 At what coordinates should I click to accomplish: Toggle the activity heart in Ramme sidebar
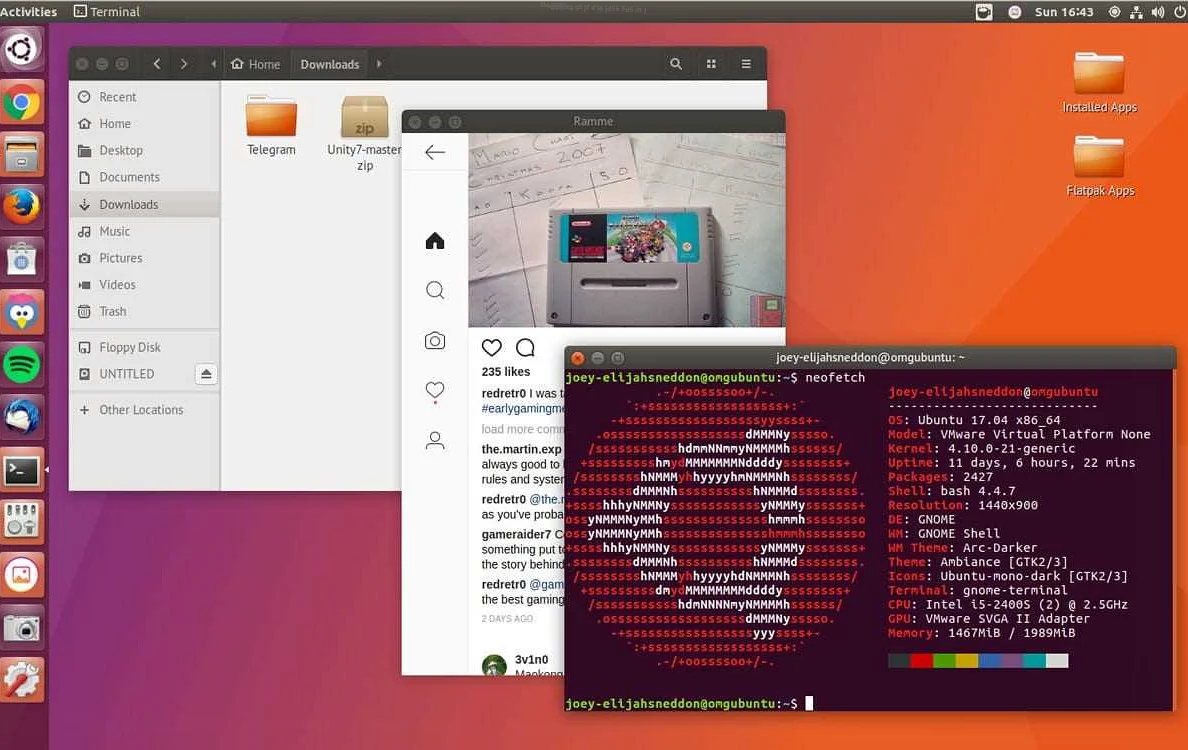435,392
